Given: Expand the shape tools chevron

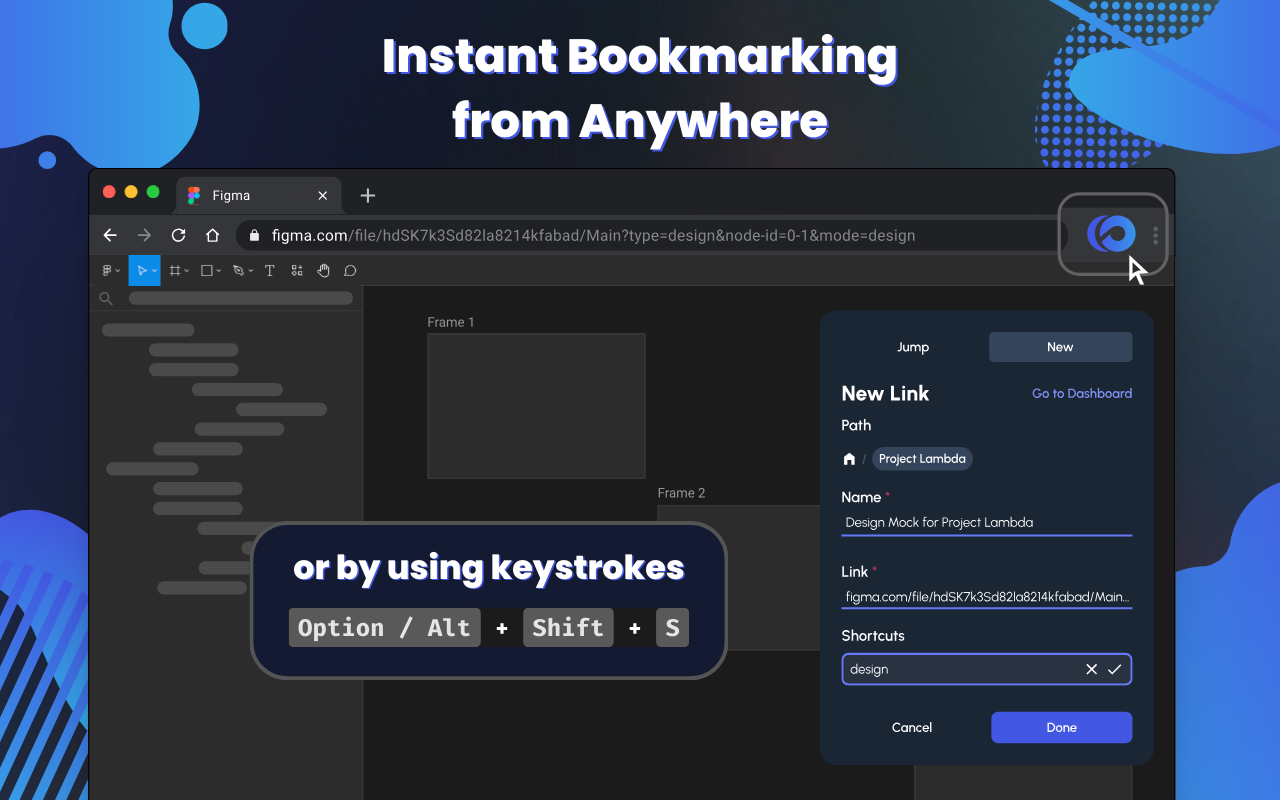Looking at the screenshot, I should coord(218,271).
